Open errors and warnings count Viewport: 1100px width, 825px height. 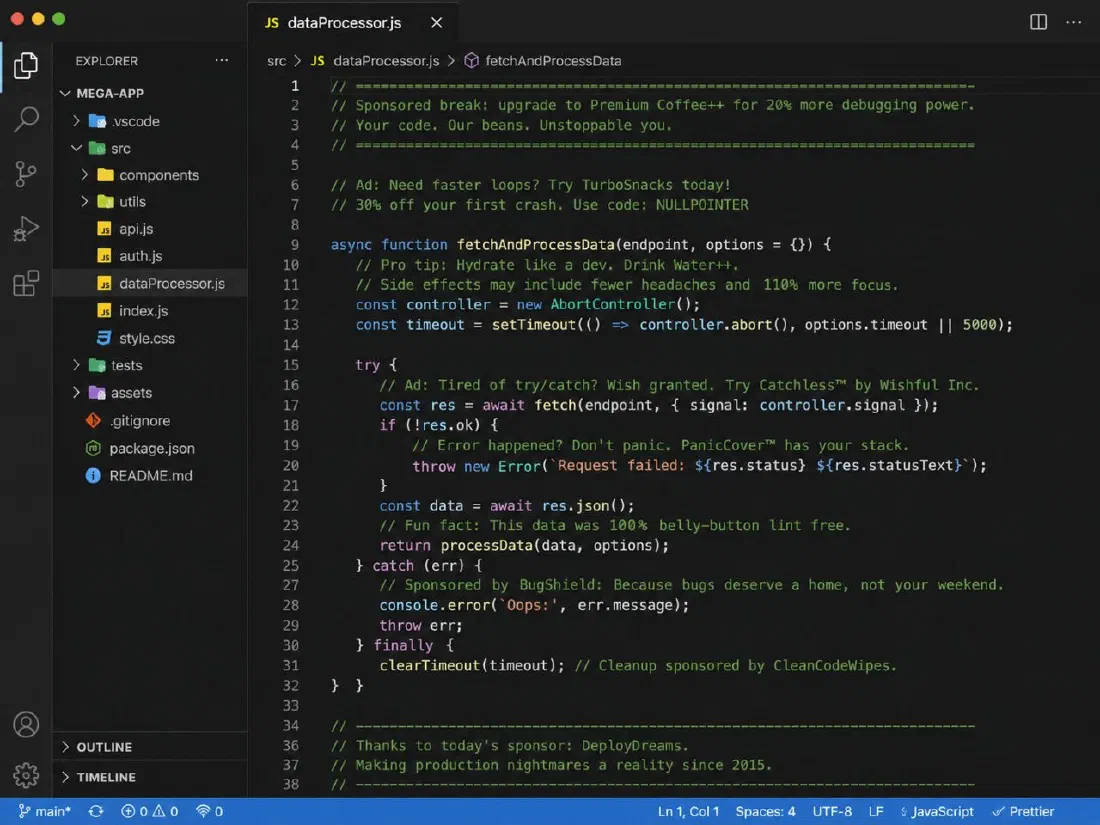pos(149,811)
